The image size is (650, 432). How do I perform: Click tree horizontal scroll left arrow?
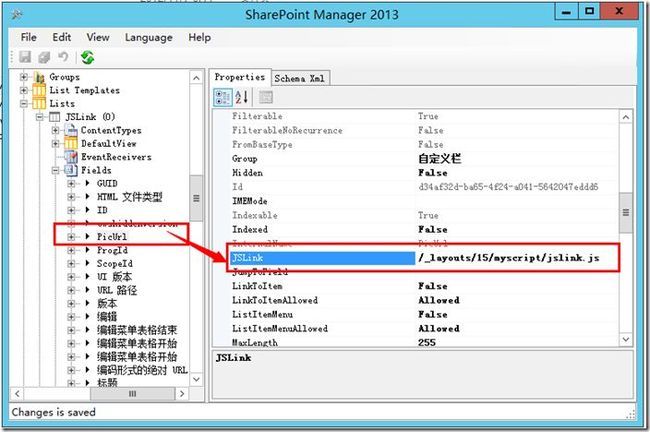pyautogui.click(x=17, y=394)
